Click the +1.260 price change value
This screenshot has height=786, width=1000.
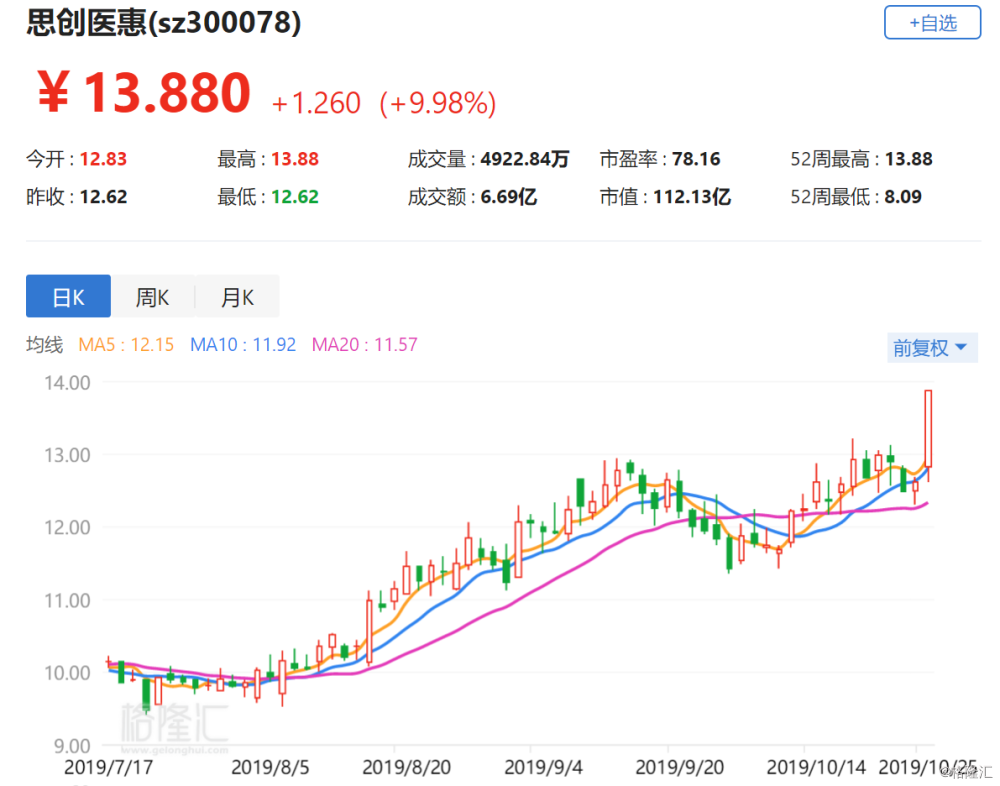click(316, 103)
